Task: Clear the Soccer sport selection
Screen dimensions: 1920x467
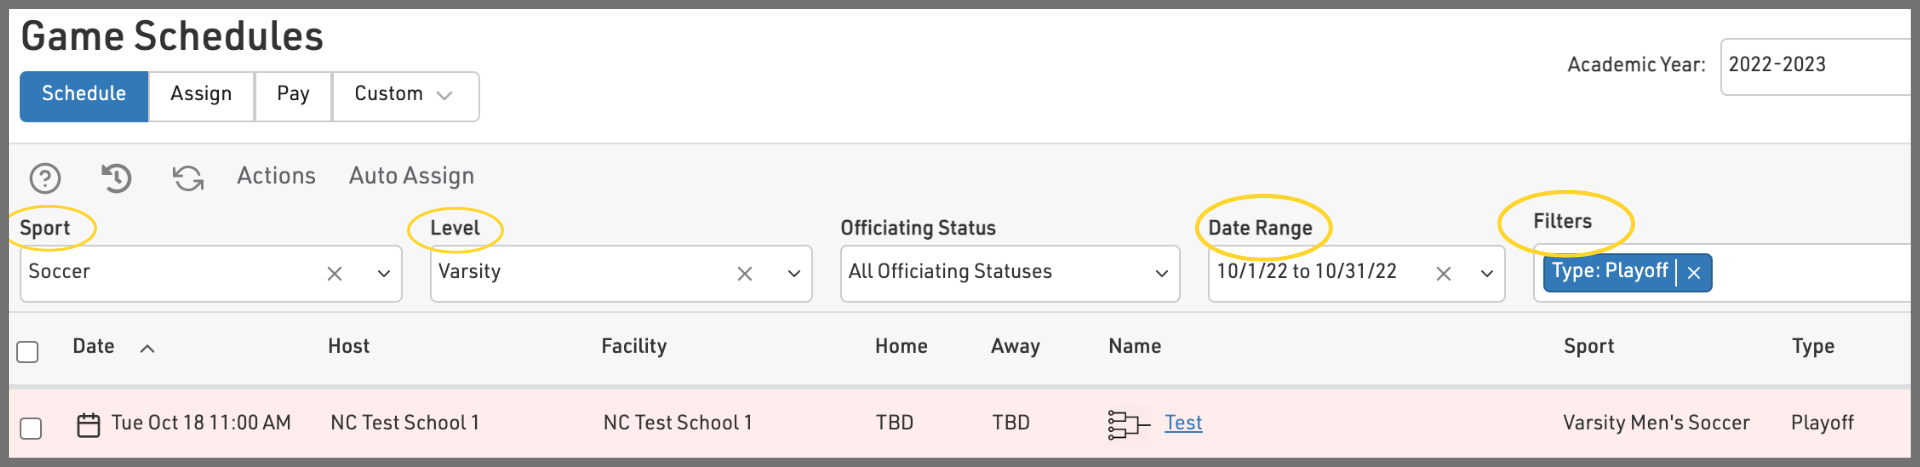Action: click(x=335, y=274)
